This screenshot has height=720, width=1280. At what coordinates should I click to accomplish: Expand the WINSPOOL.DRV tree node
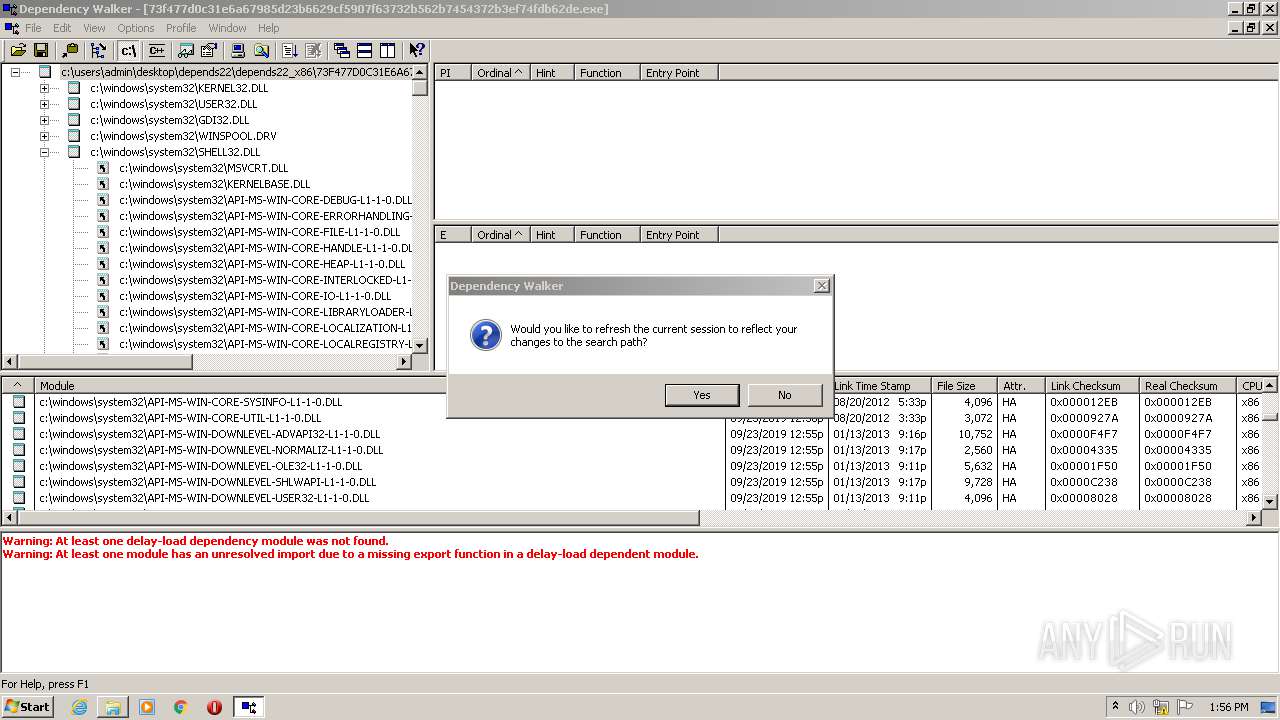click(x=45, y=136)
